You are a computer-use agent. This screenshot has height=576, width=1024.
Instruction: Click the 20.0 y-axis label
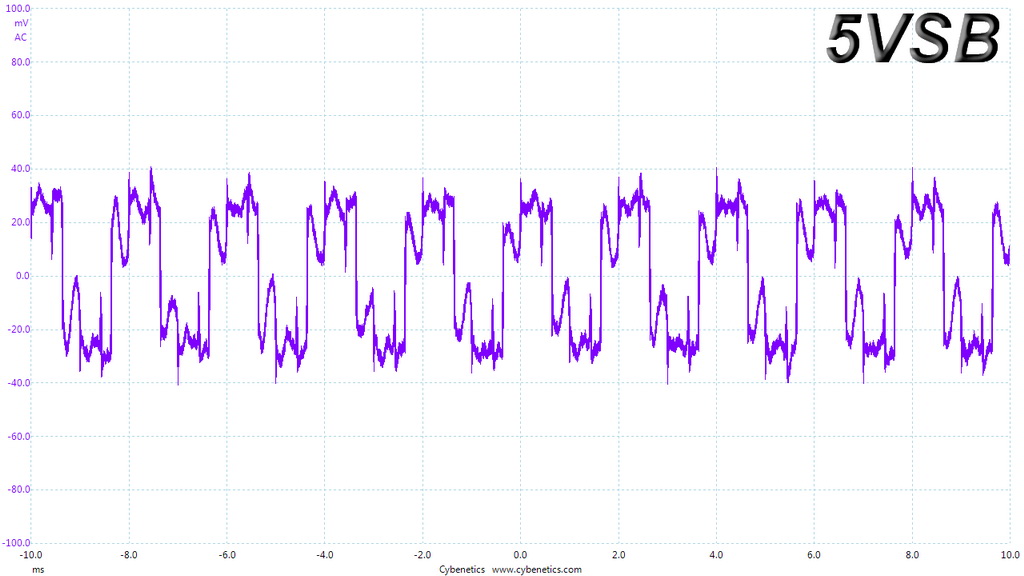[20, 222]
